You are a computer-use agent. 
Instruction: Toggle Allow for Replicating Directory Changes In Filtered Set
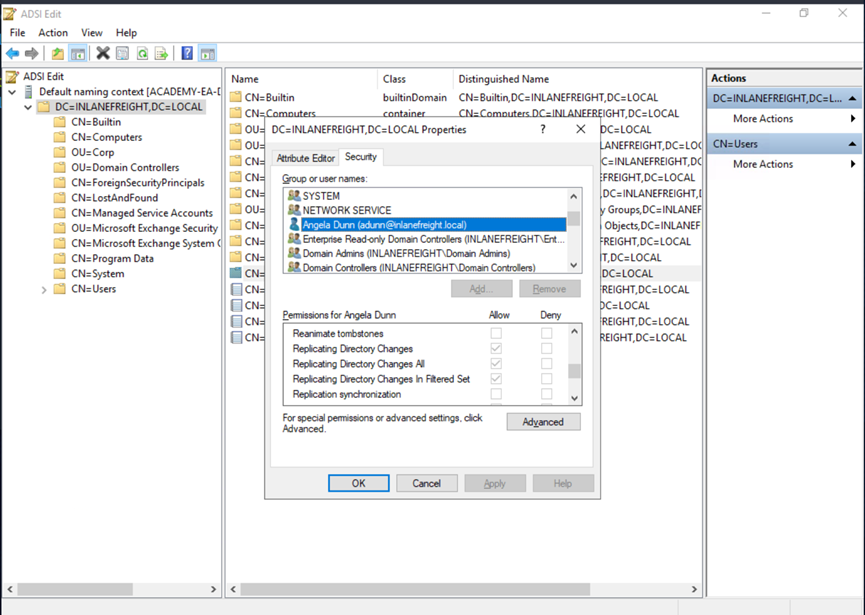click(496, 379)
